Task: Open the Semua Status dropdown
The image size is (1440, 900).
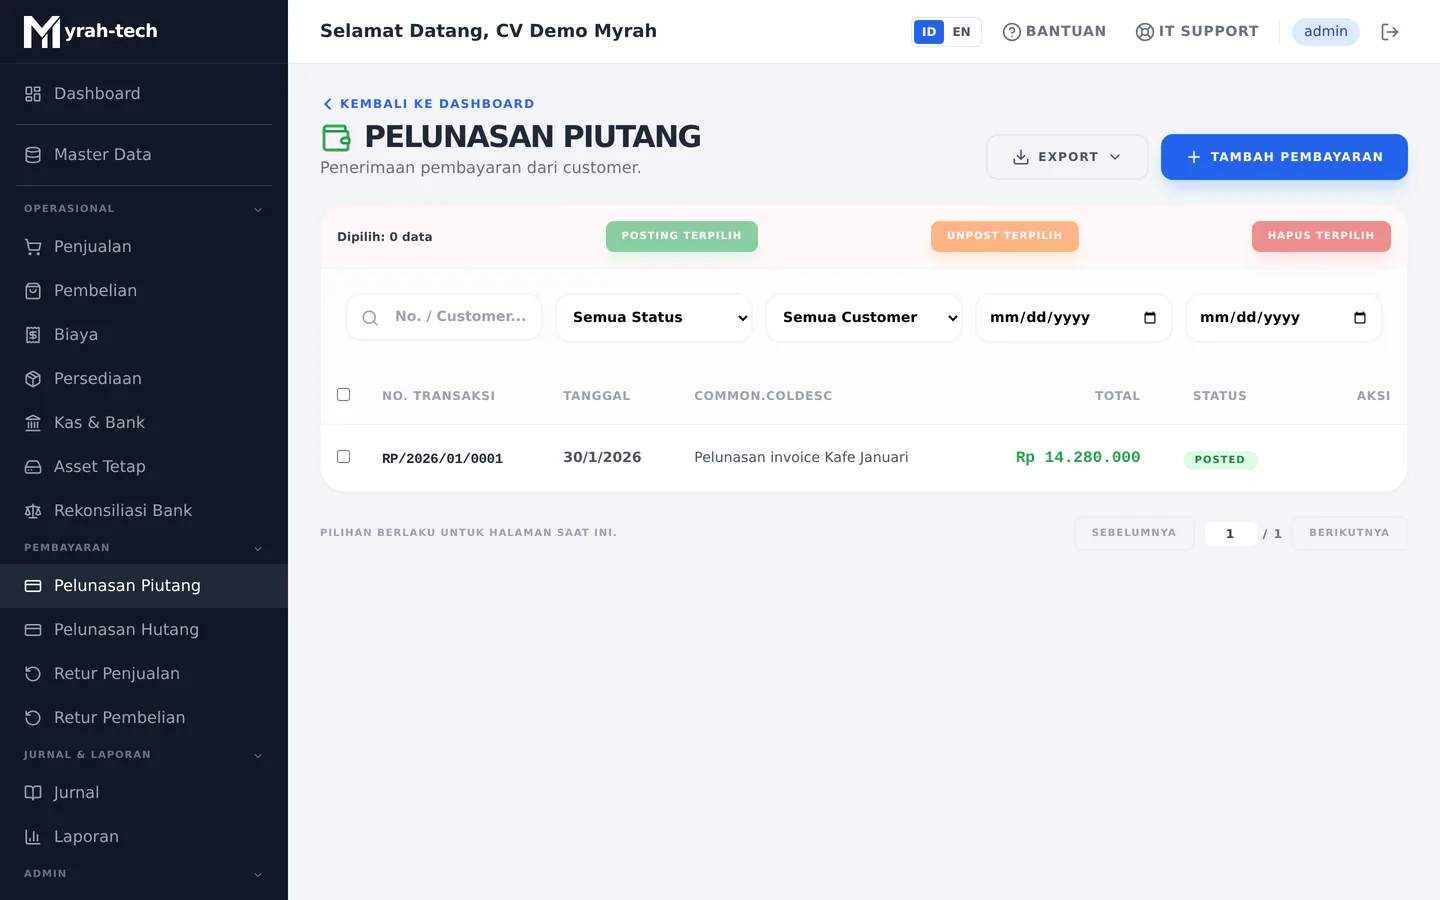Action: coord(654,318)
